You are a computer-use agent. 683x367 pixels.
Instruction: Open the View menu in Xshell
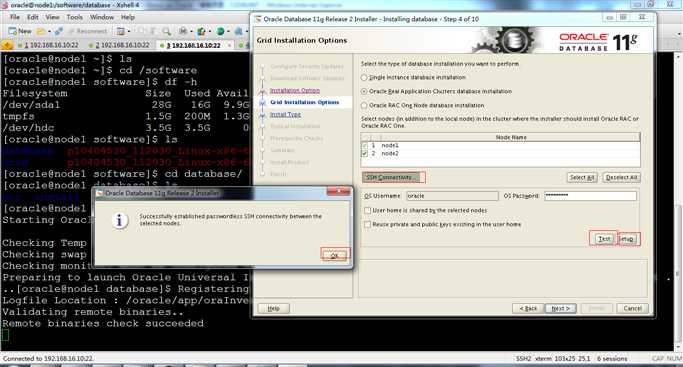52,17
